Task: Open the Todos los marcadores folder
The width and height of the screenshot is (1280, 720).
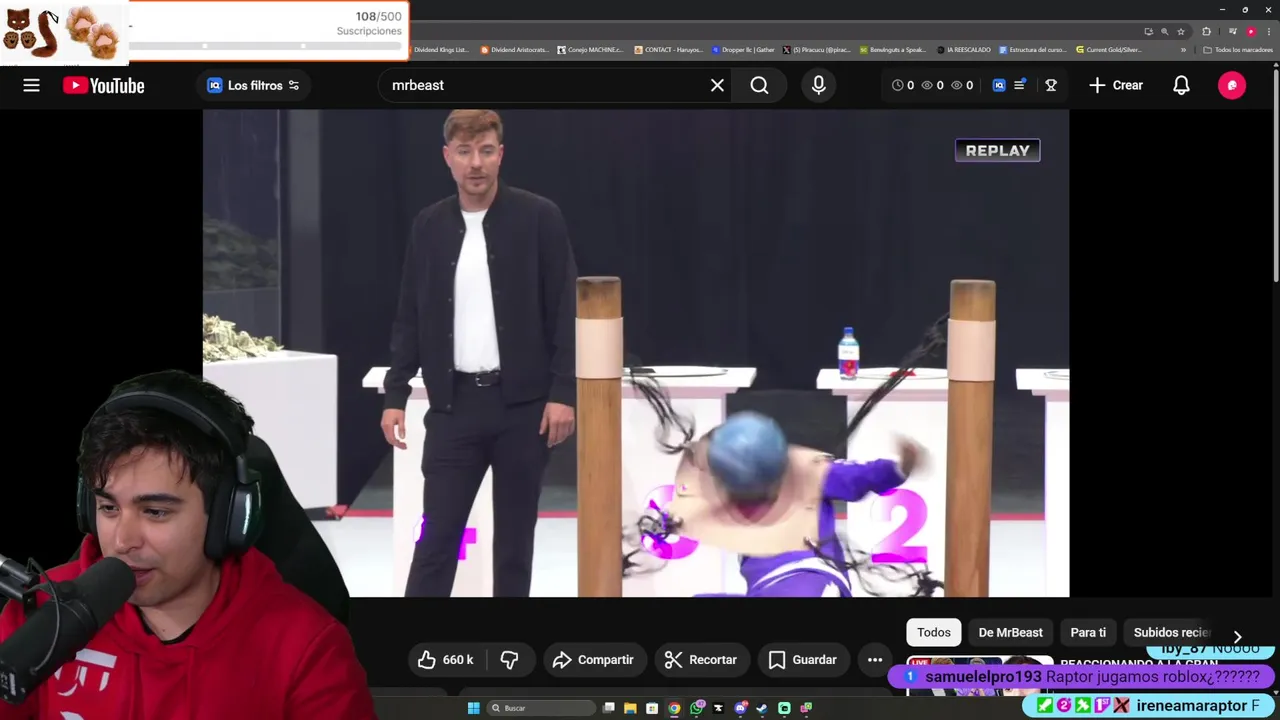Action: (x=1238, y=49)
